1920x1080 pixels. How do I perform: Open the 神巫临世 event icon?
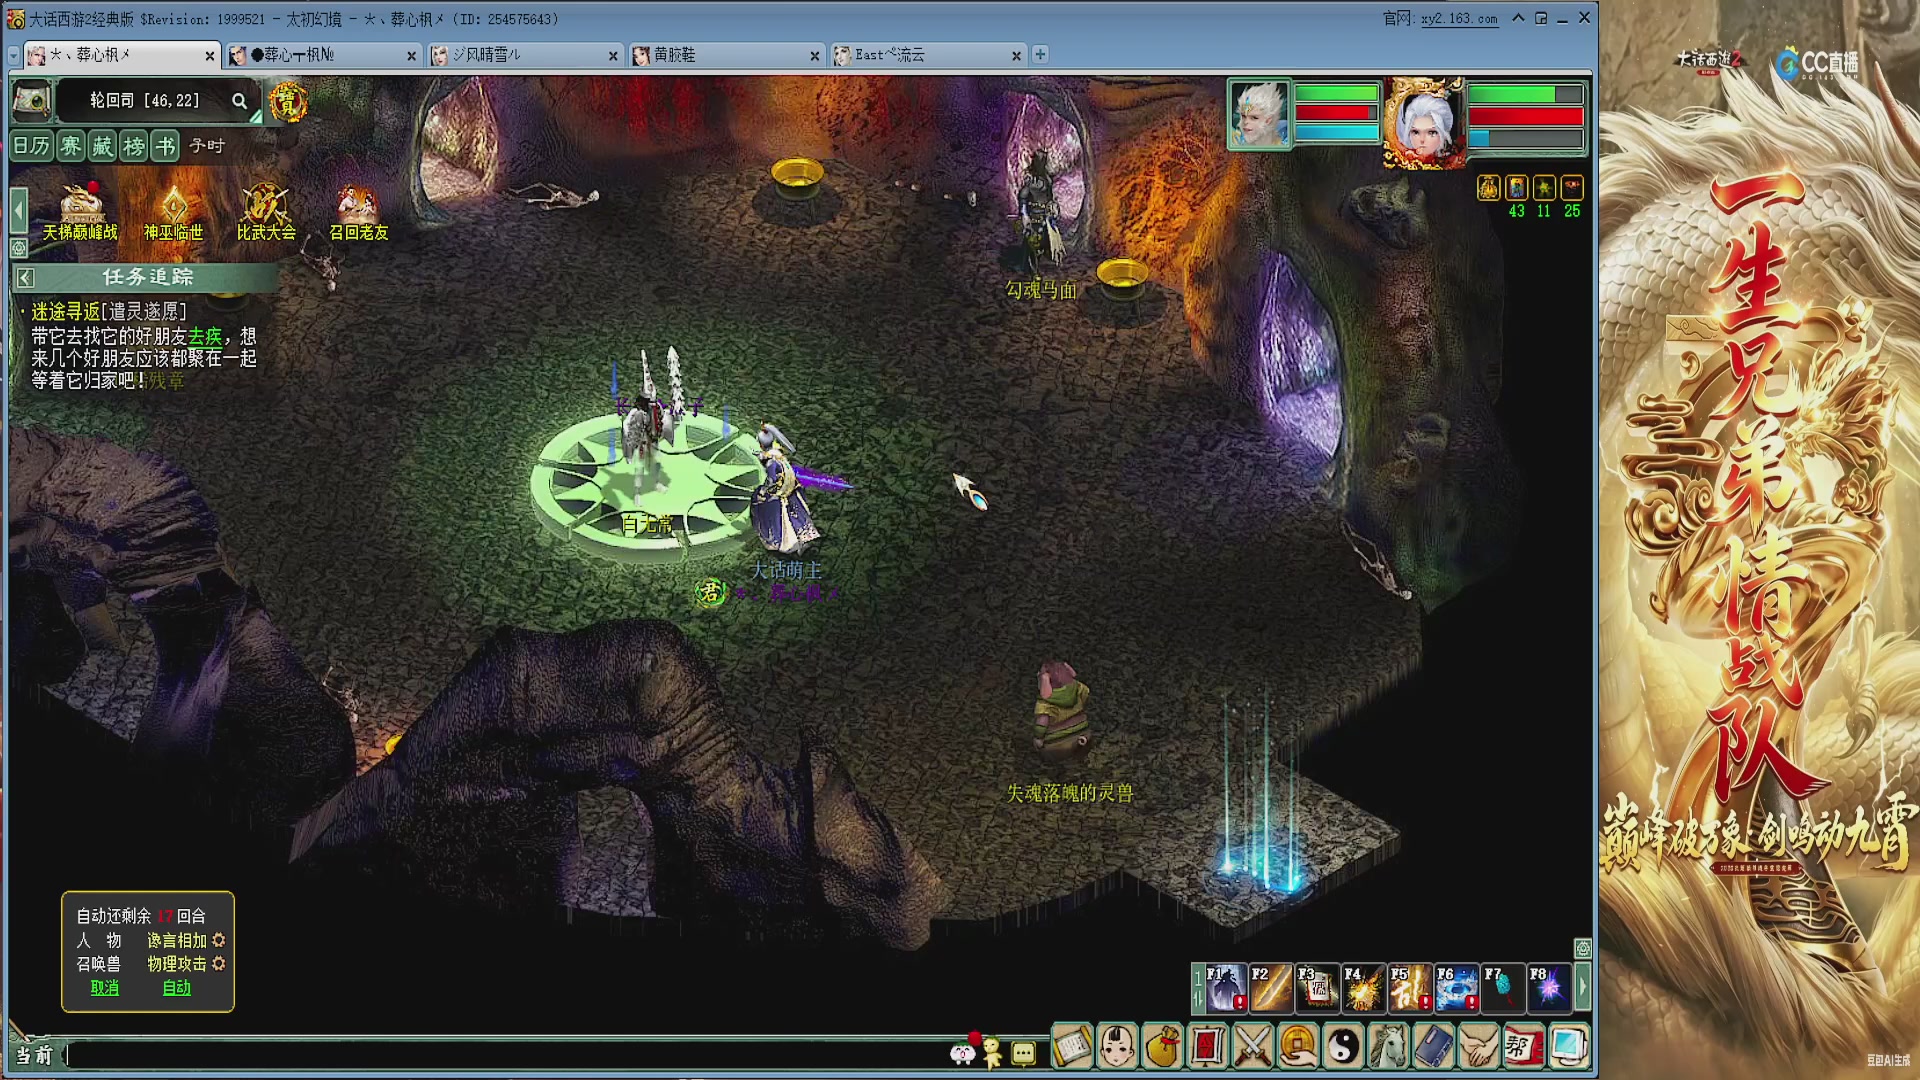point(173,212)
